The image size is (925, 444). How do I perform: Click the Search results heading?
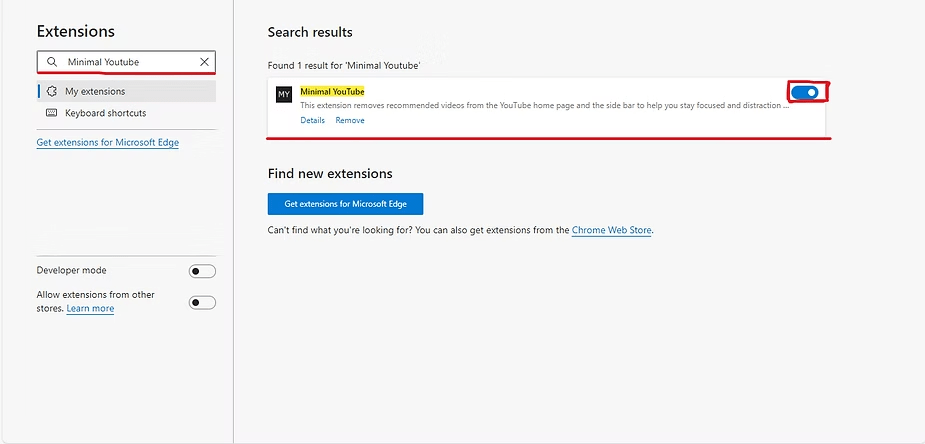click(x=310, y=32)
